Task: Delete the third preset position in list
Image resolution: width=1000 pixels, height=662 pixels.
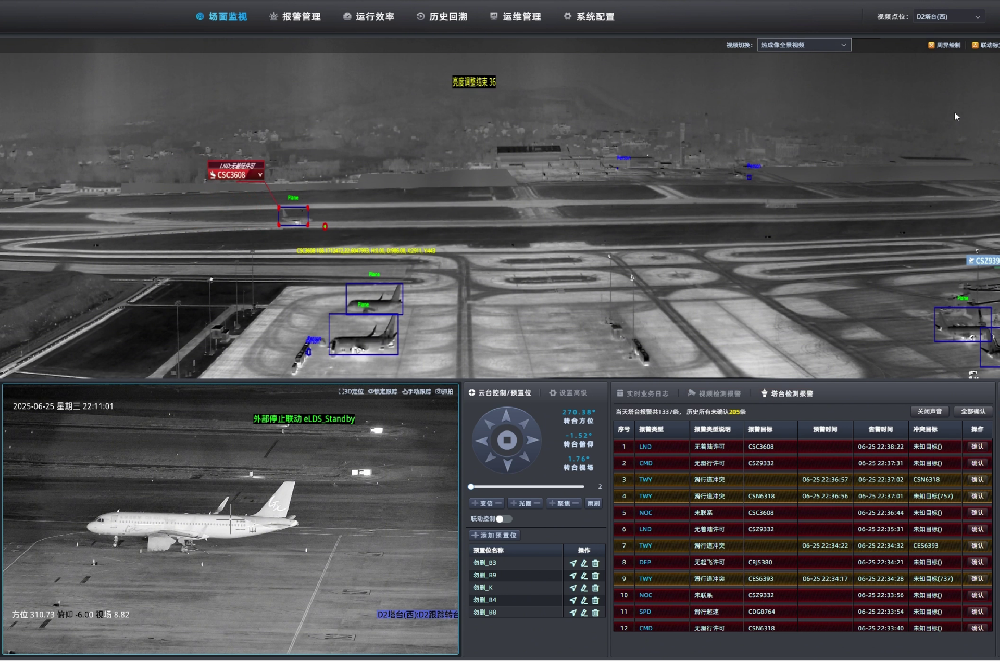Action: point(595,588)
